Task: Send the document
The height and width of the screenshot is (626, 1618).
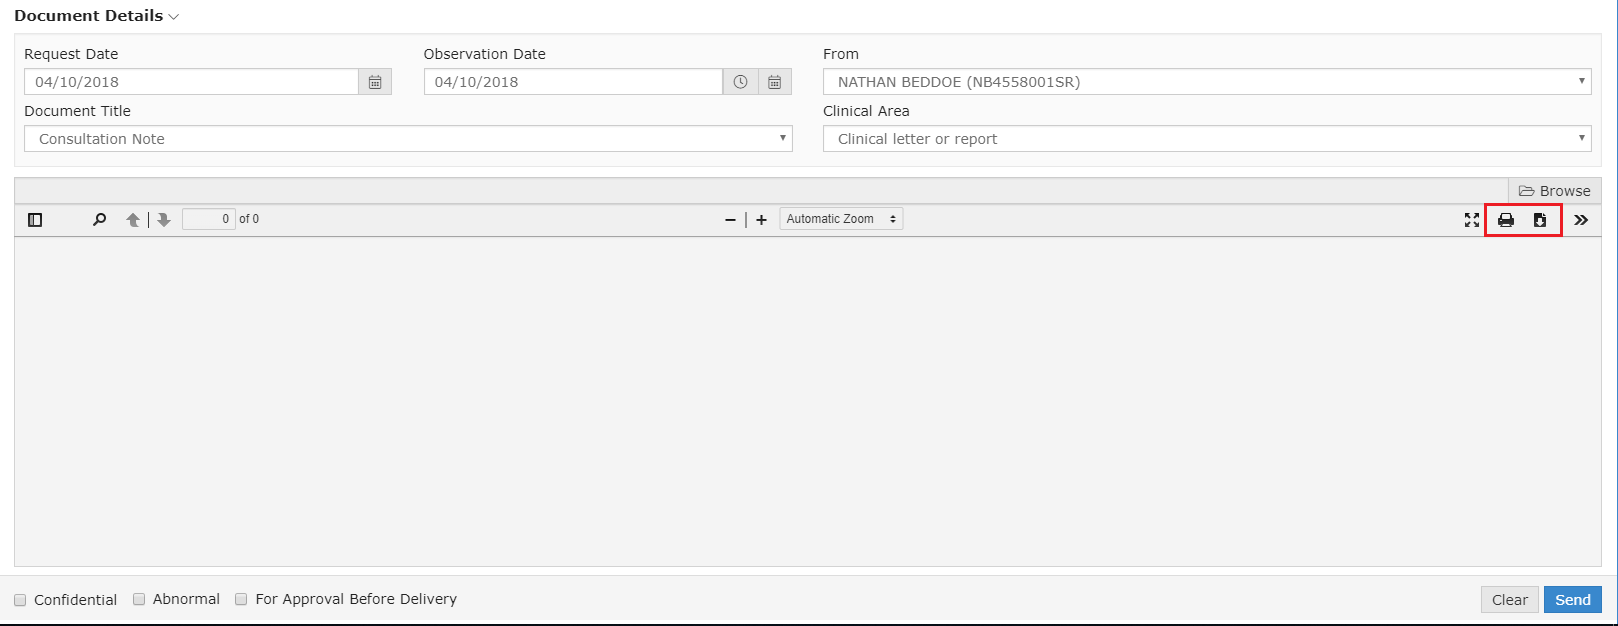Action: [1573, 600]
